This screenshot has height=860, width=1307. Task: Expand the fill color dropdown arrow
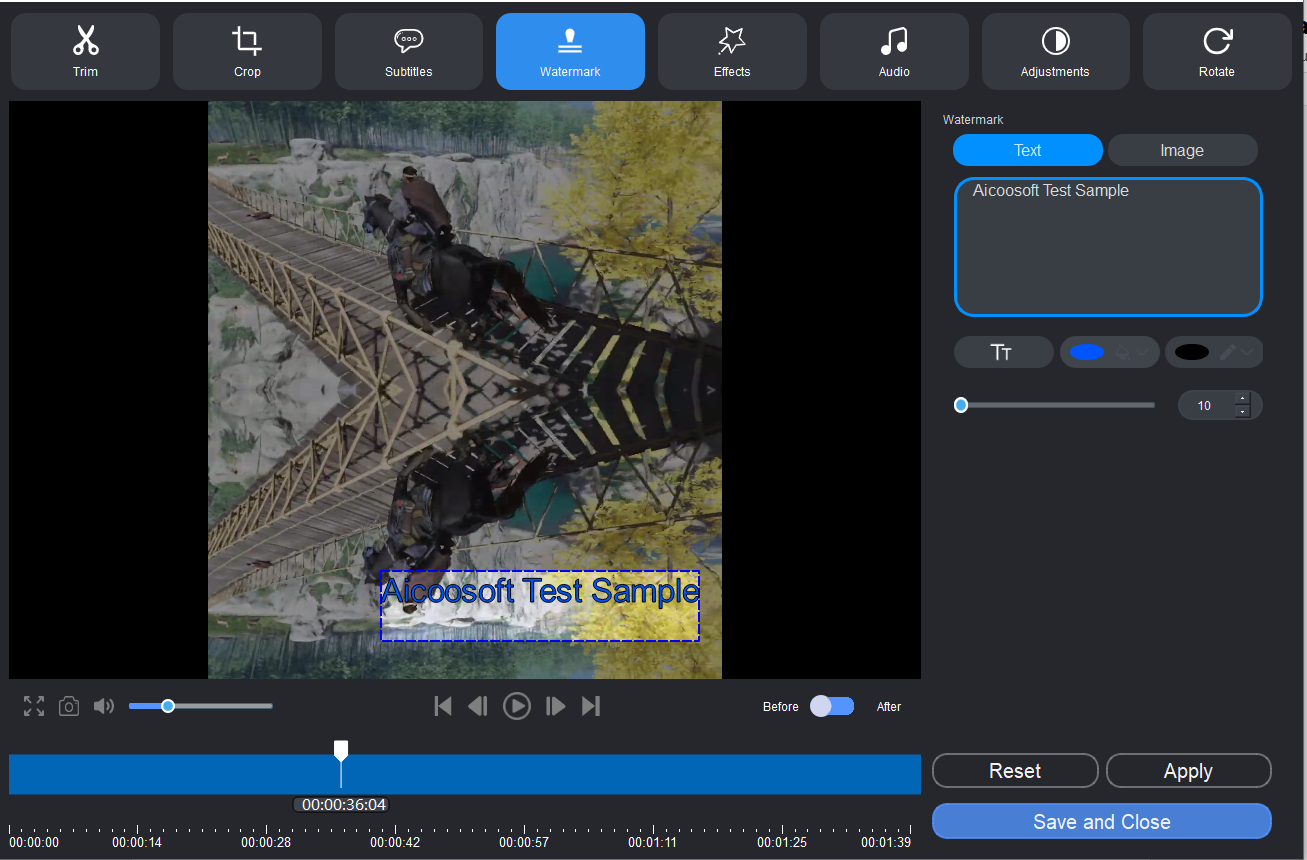tap(1142, 352)
